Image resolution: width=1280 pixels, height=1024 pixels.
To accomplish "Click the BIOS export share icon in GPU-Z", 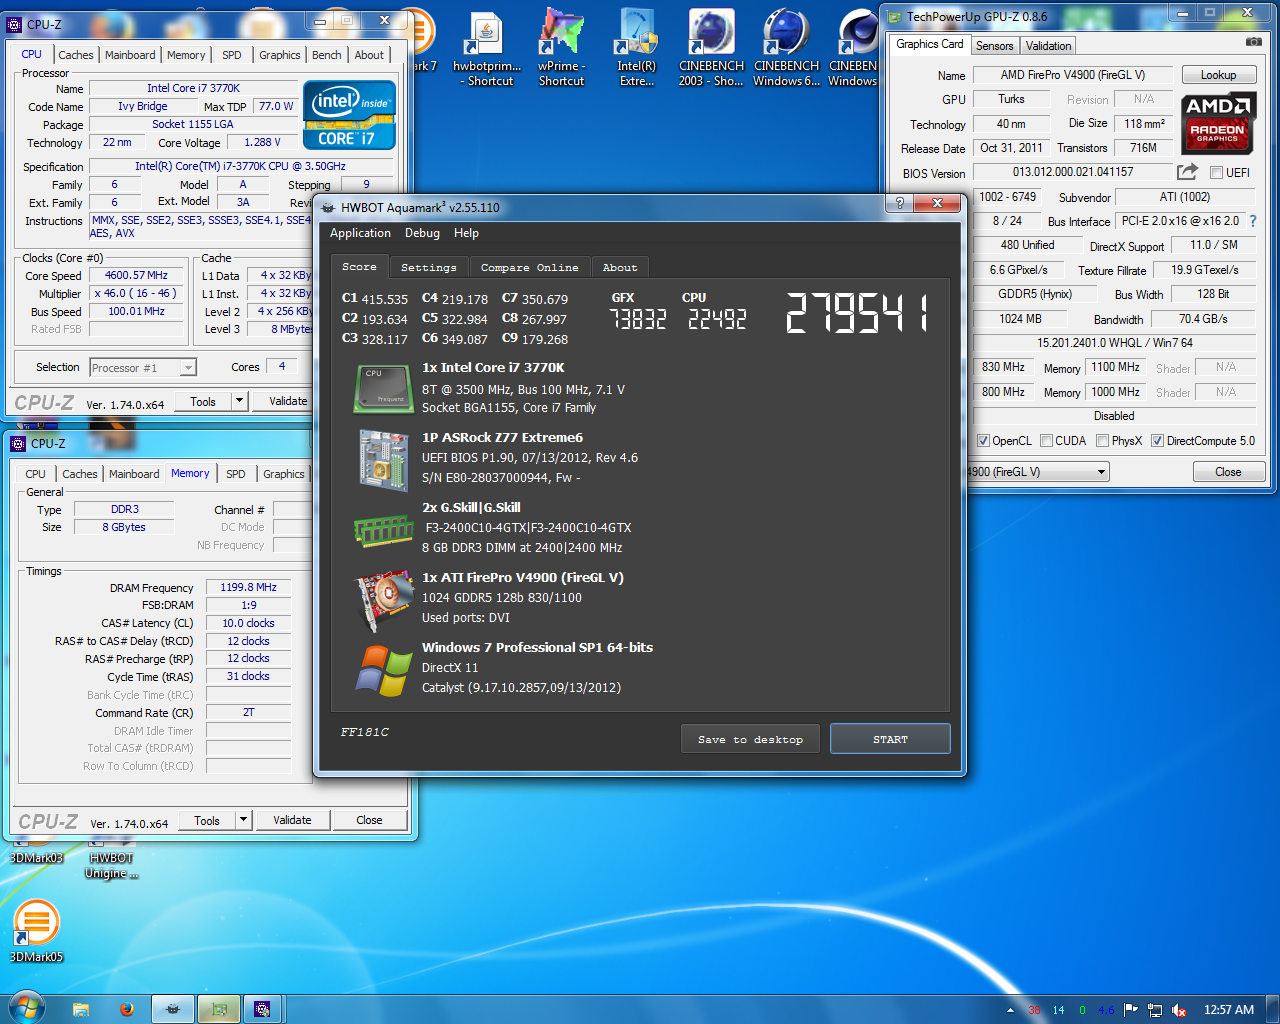I will point(1187,172).
